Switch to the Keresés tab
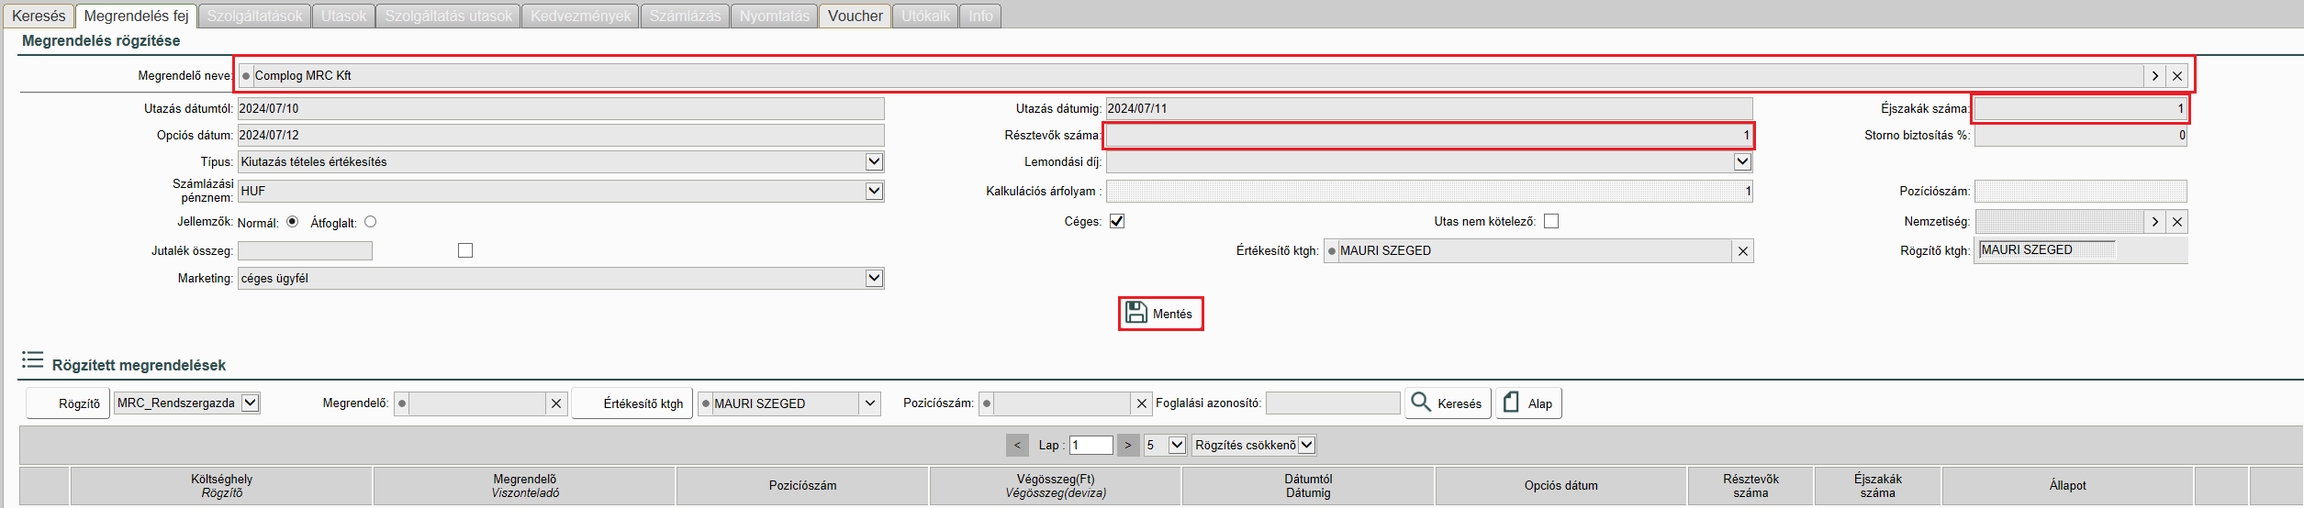This screenshot has height=508, width=2304. point(39,16)
